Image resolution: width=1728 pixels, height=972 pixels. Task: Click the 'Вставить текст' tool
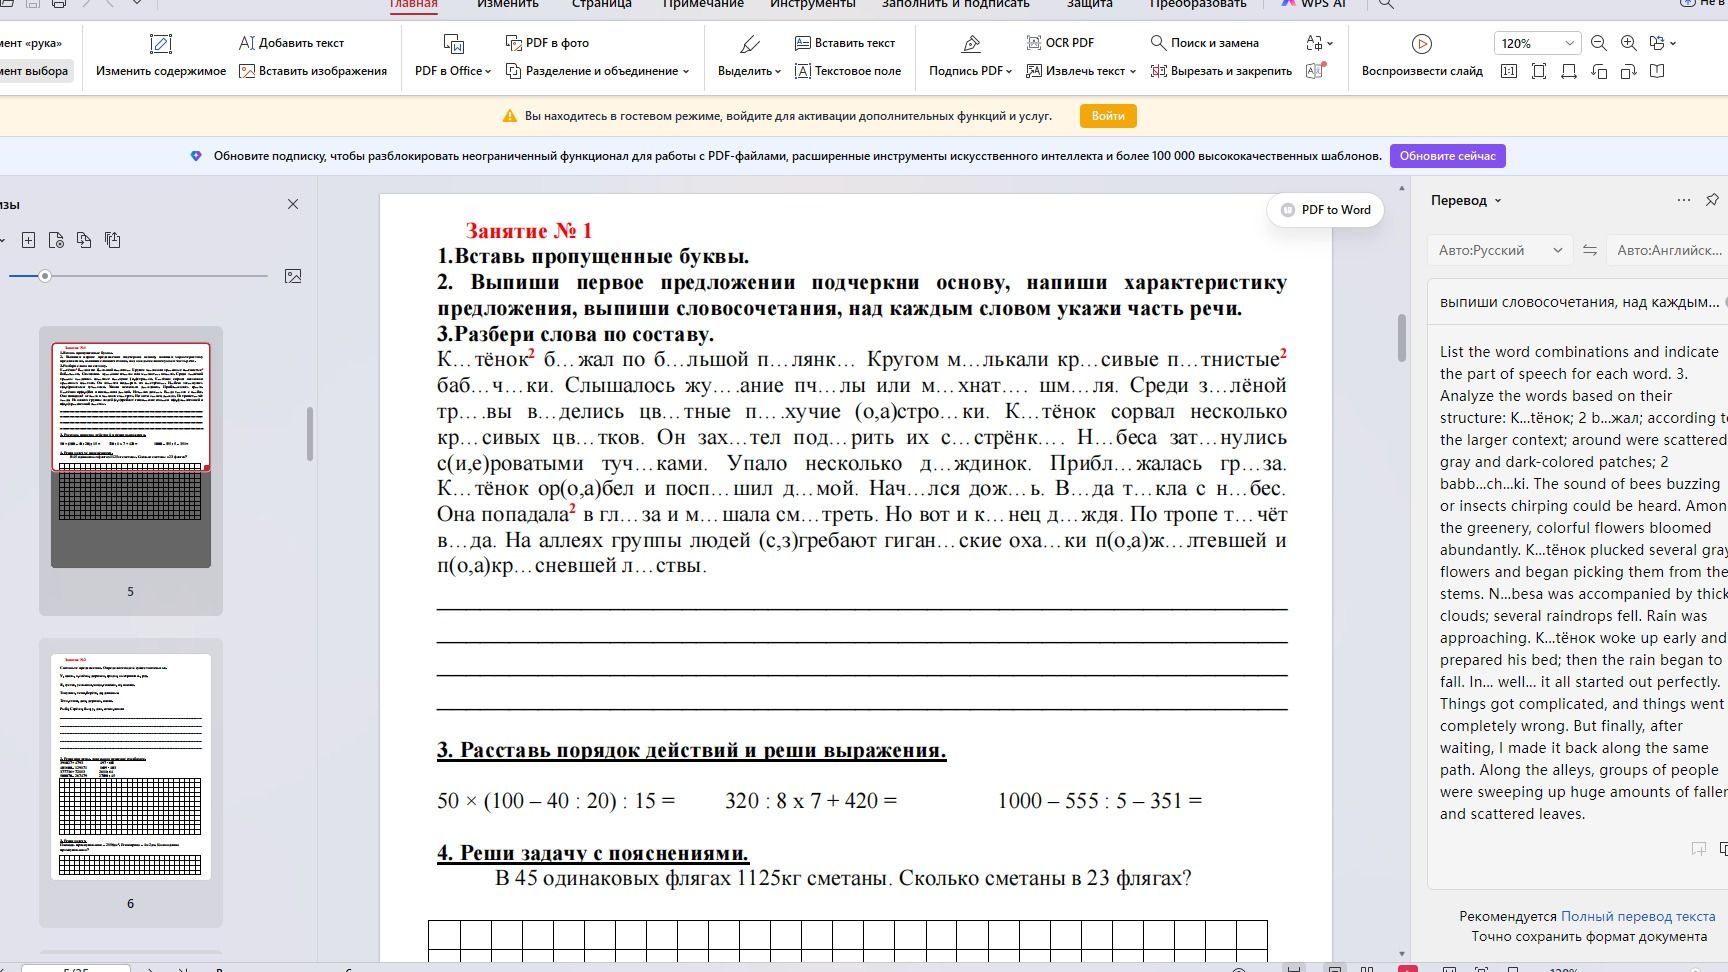[845, 43]
